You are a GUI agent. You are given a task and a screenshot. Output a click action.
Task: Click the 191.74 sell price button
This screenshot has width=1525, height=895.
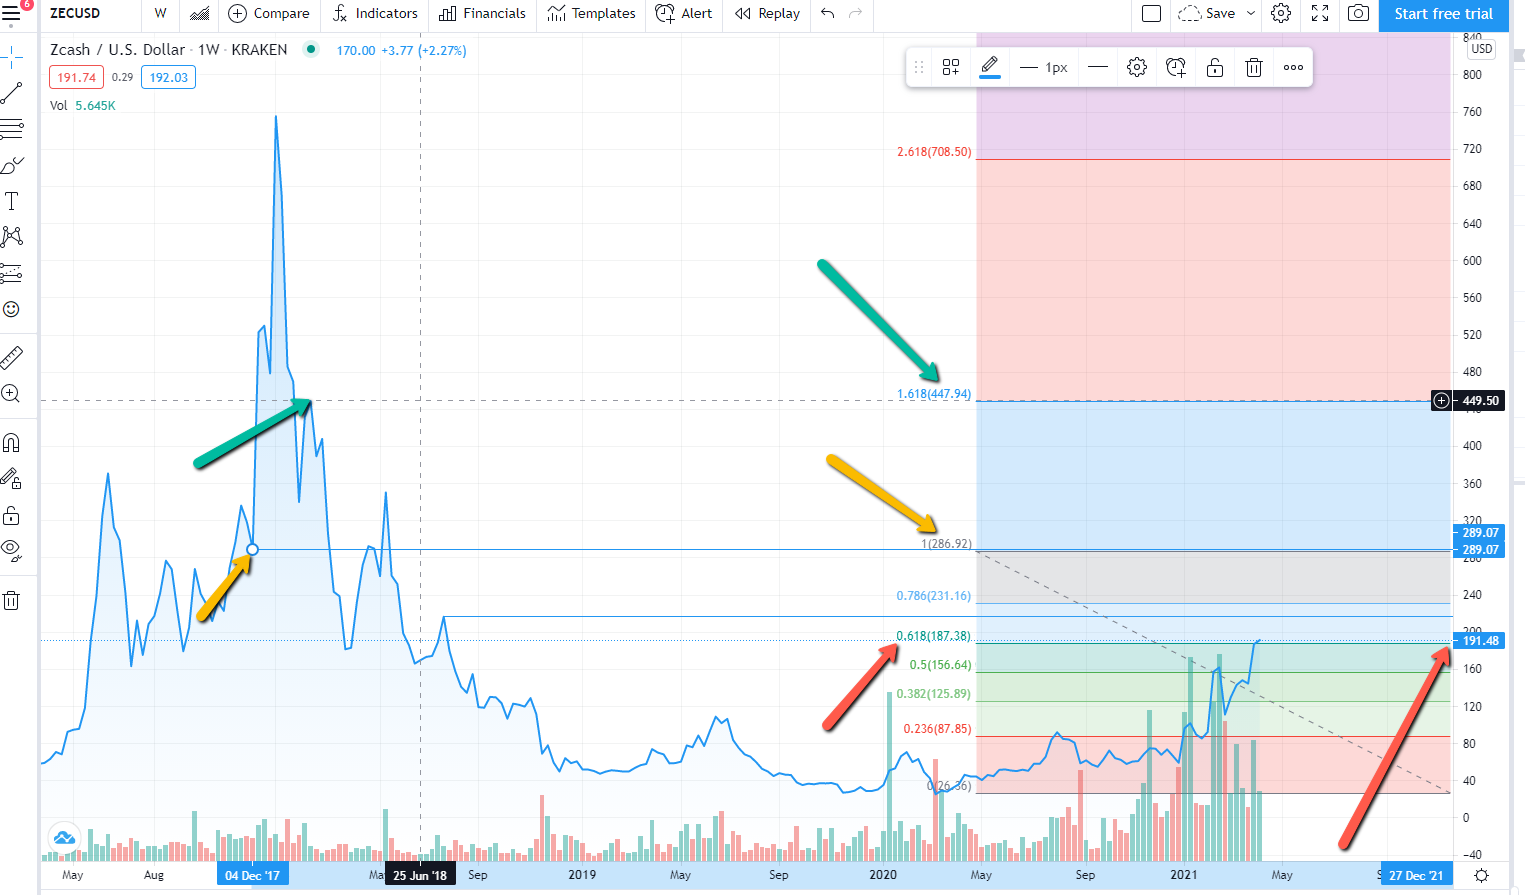pyautogui.click(x=77, y=77)
